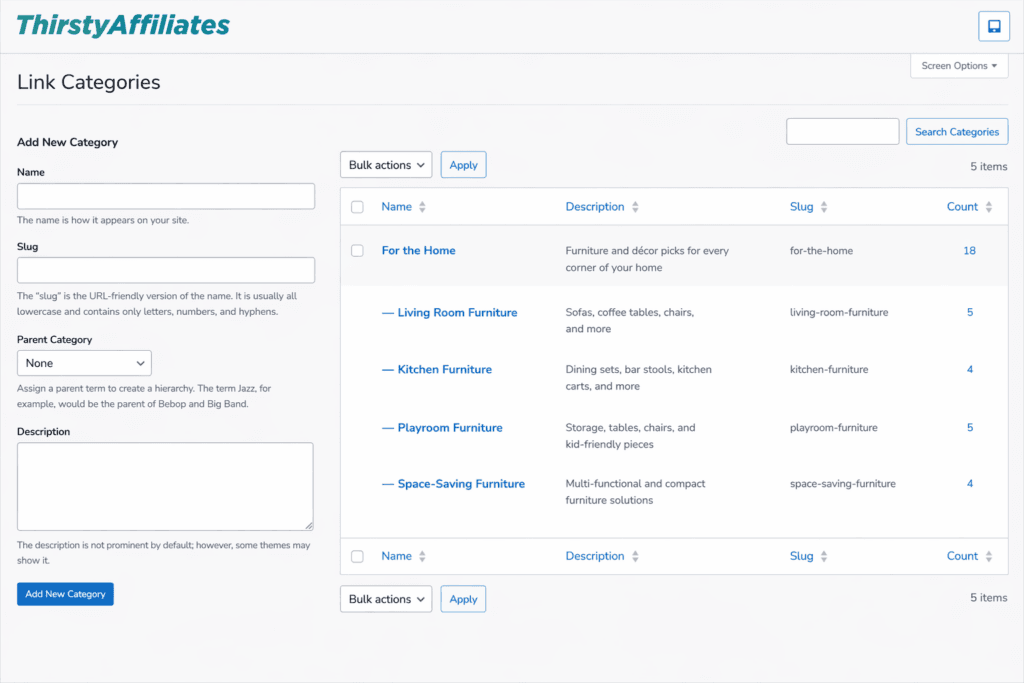Screen dimensions: 1024x683
Task: Expand the Screen Options menu
Action: pyautogui.click(x=958, y=65)
